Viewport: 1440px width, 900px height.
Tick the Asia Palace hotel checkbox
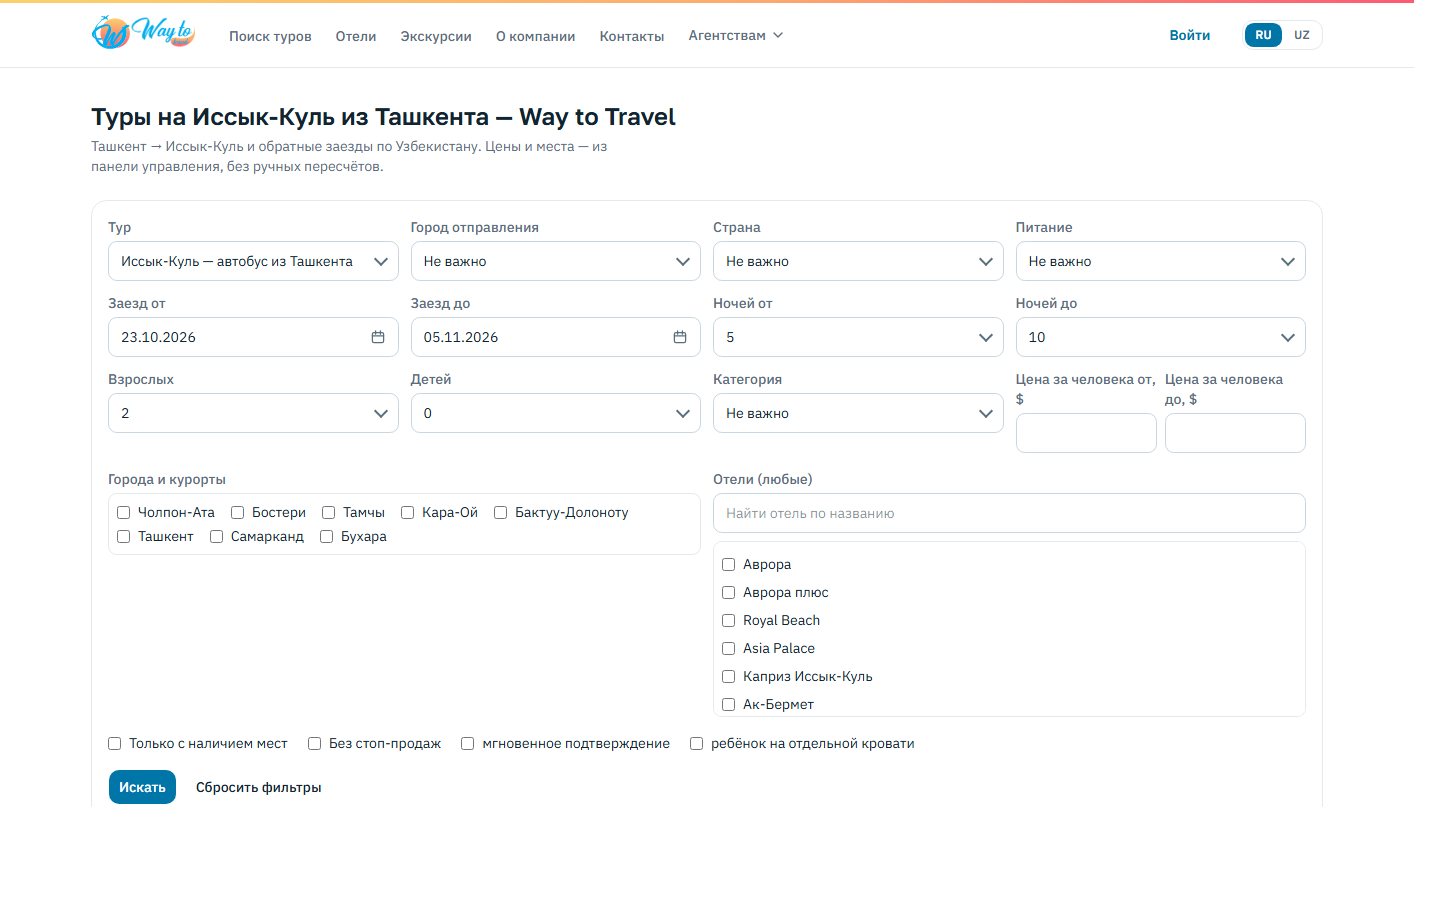click(x=729, y=649)
